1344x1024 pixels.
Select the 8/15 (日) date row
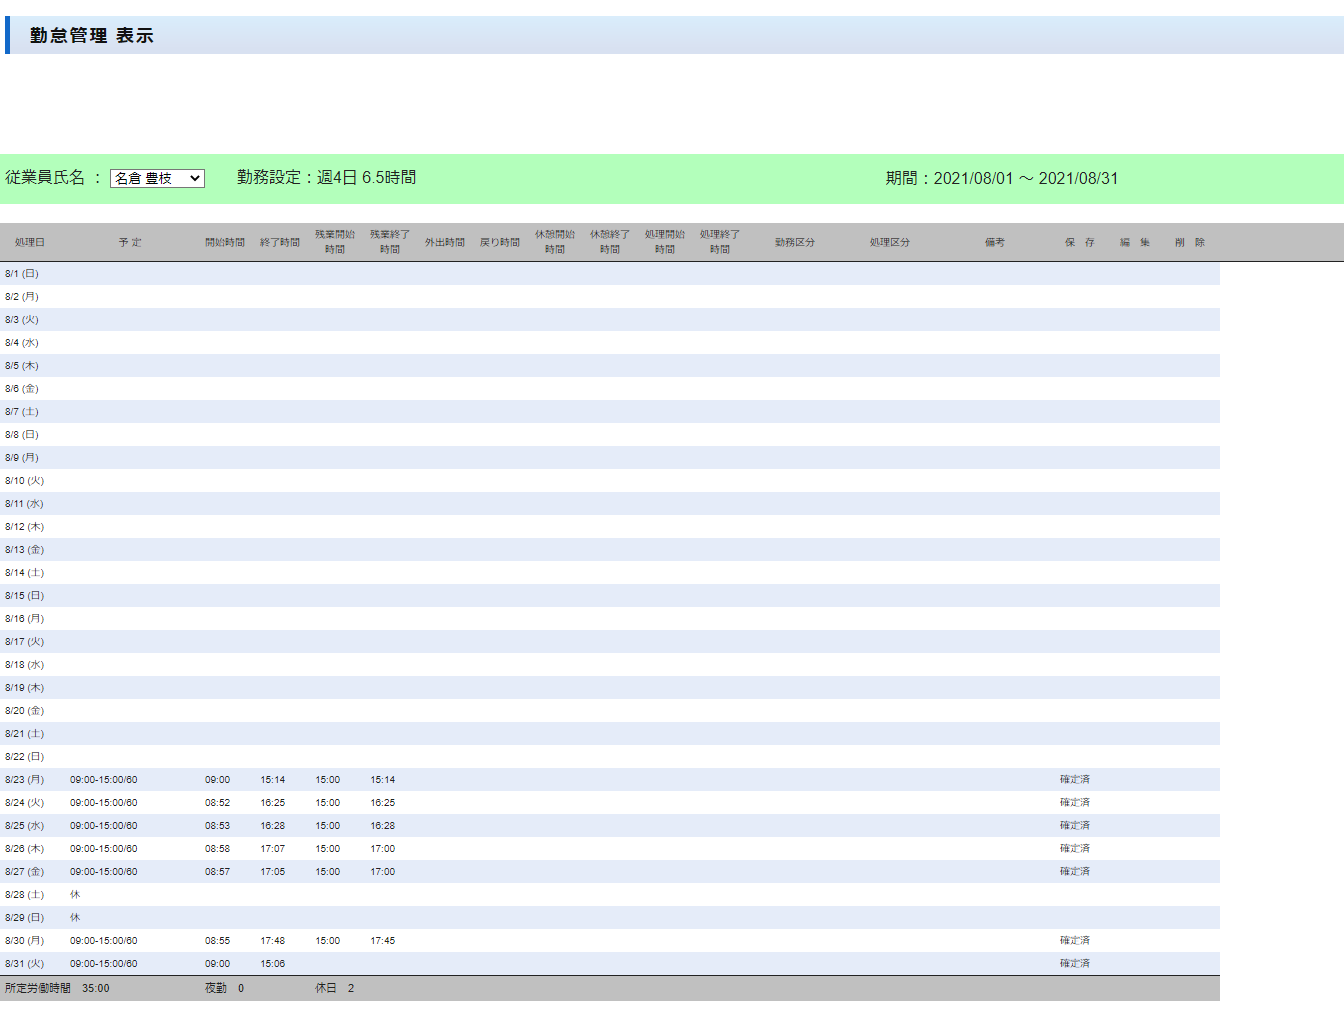pos(24,596)
